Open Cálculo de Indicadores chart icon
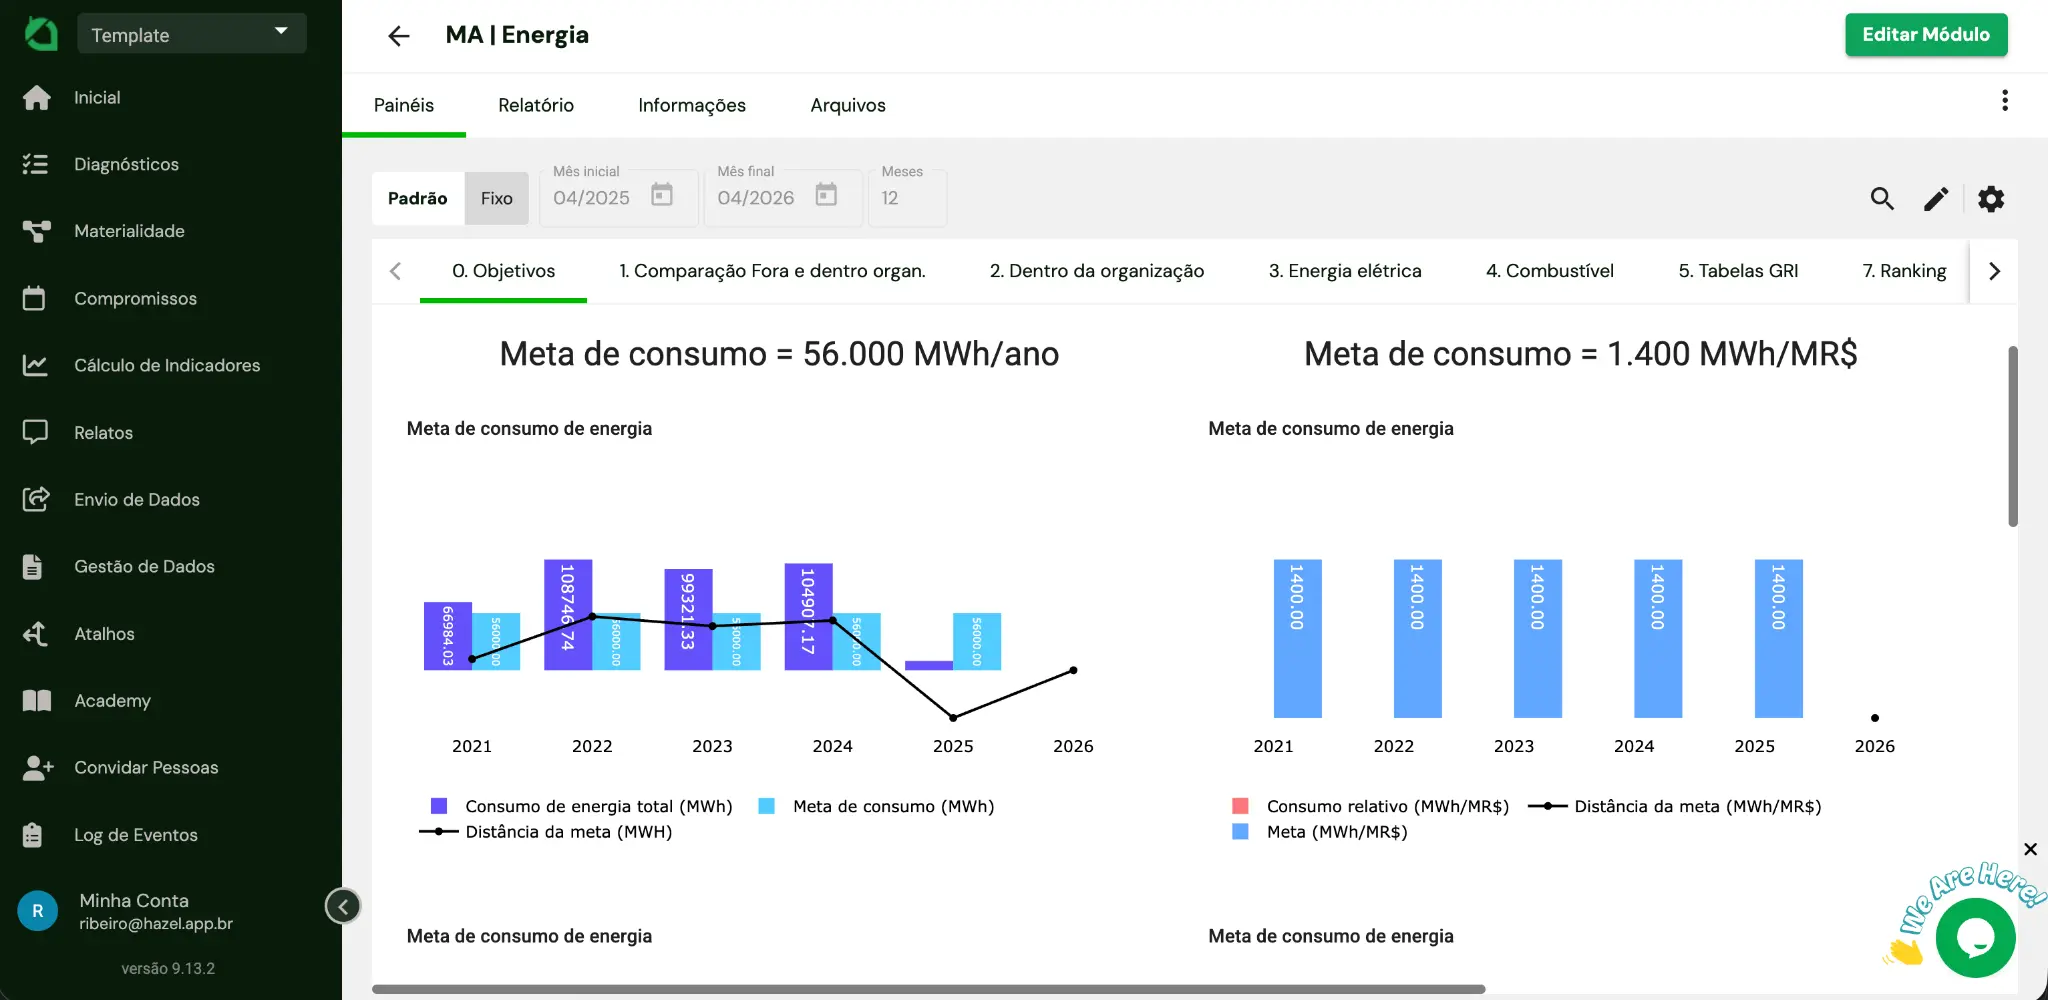 point(35,365)
